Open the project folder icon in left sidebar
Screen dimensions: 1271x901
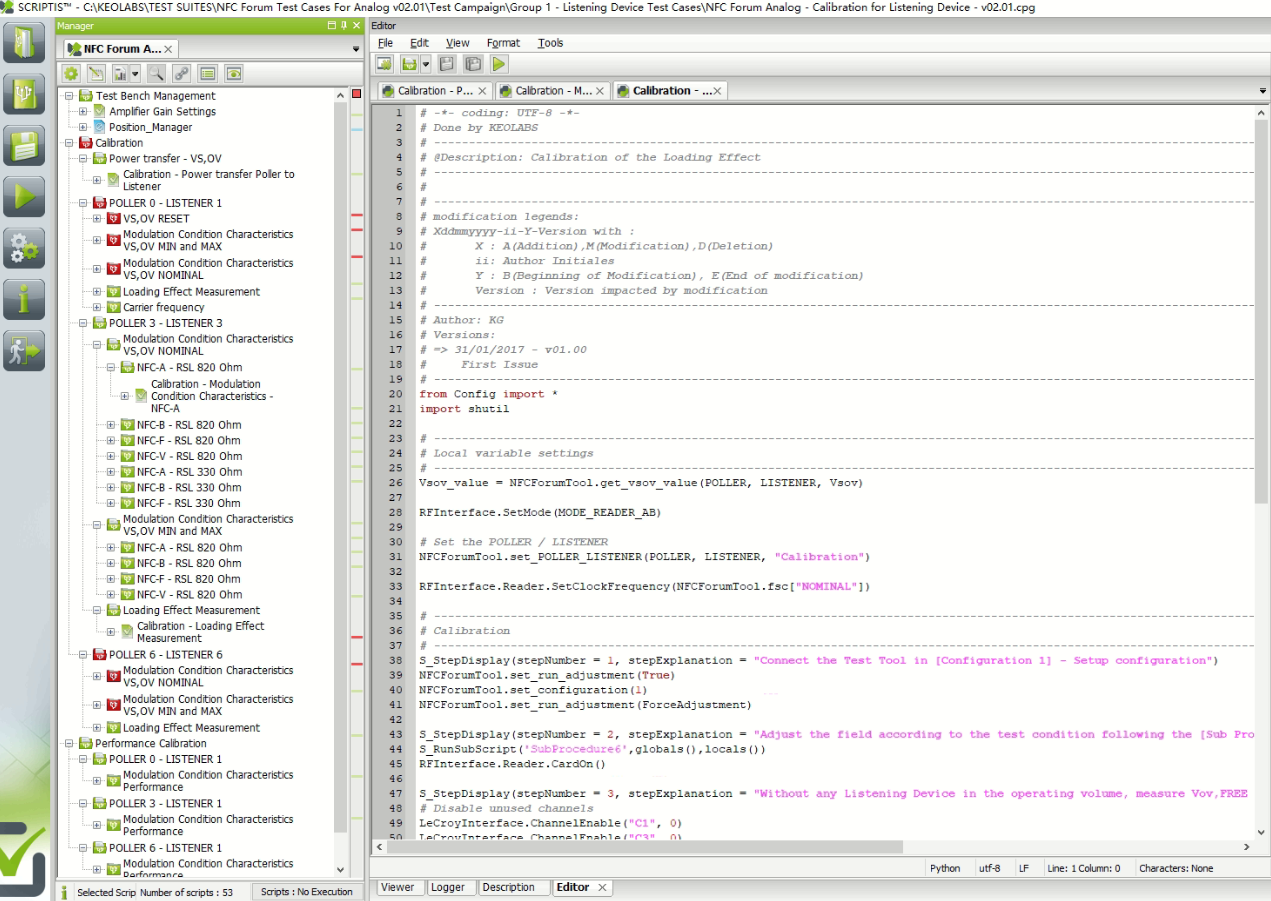pyautogui.click(x=24, y=41)
